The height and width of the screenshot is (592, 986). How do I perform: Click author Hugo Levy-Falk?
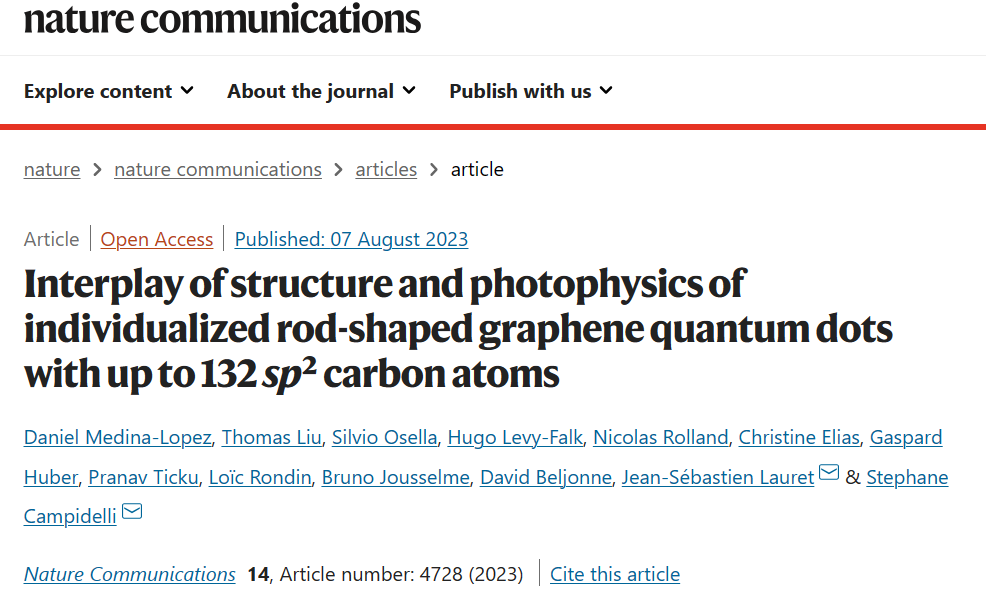click(x=515, y=437)
